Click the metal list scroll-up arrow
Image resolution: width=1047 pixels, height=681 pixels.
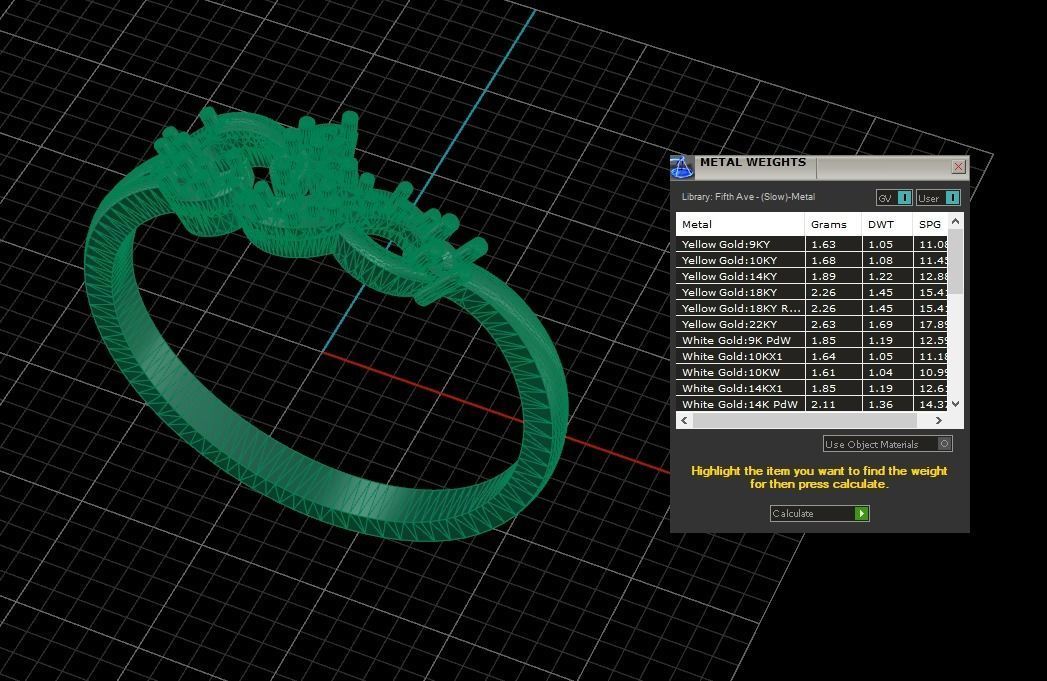[x=956, y=221]
